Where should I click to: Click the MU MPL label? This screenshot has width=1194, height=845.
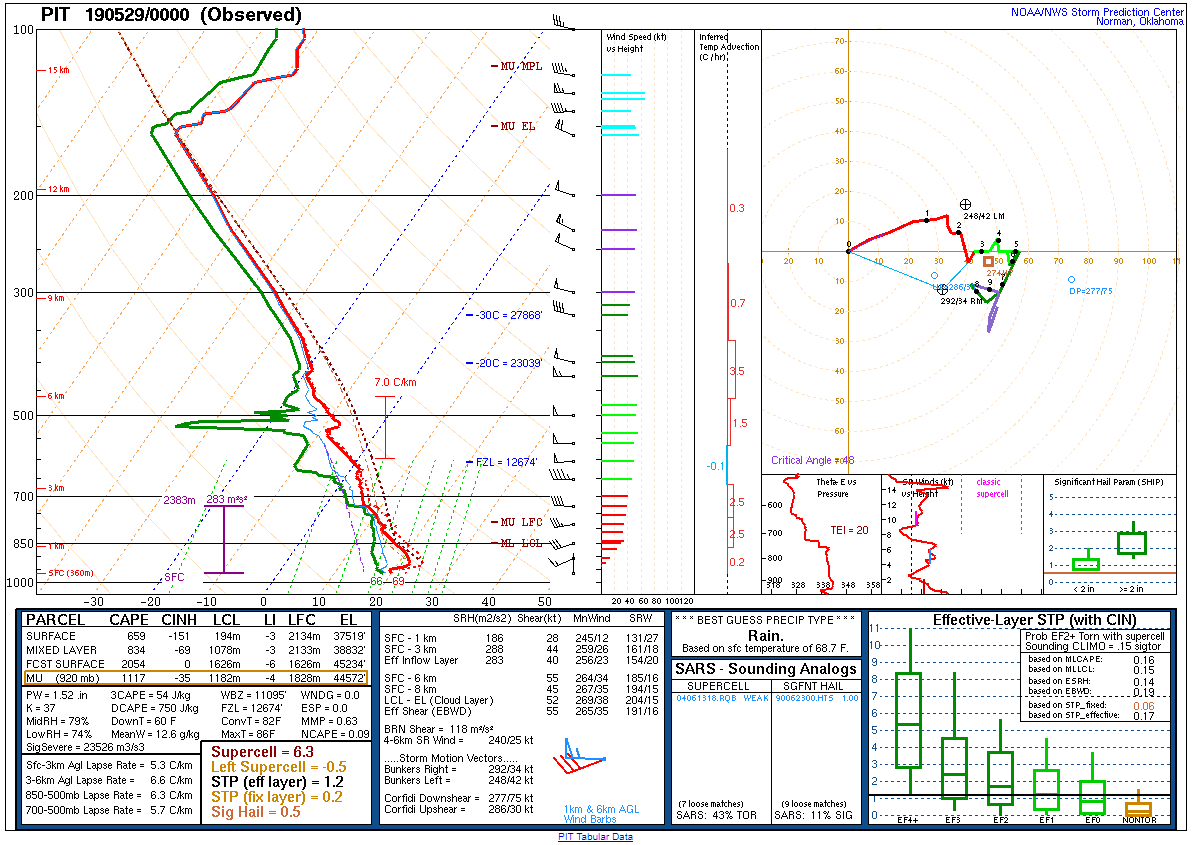pos(521,66)
